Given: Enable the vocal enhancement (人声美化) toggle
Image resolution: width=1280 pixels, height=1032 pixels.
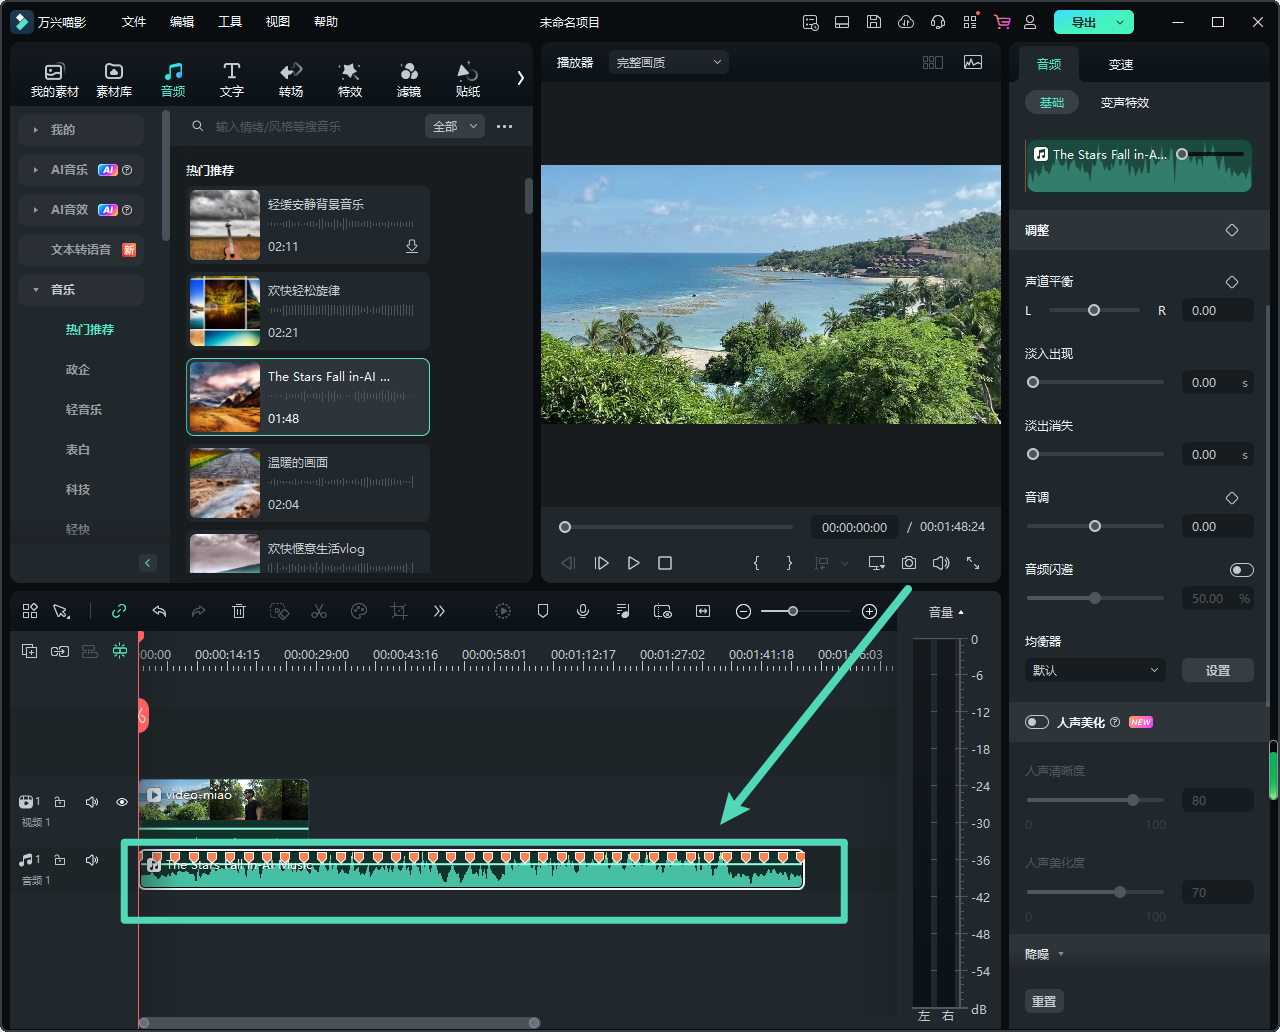Looking at the screenshot, I should [x=1037, y=722].
